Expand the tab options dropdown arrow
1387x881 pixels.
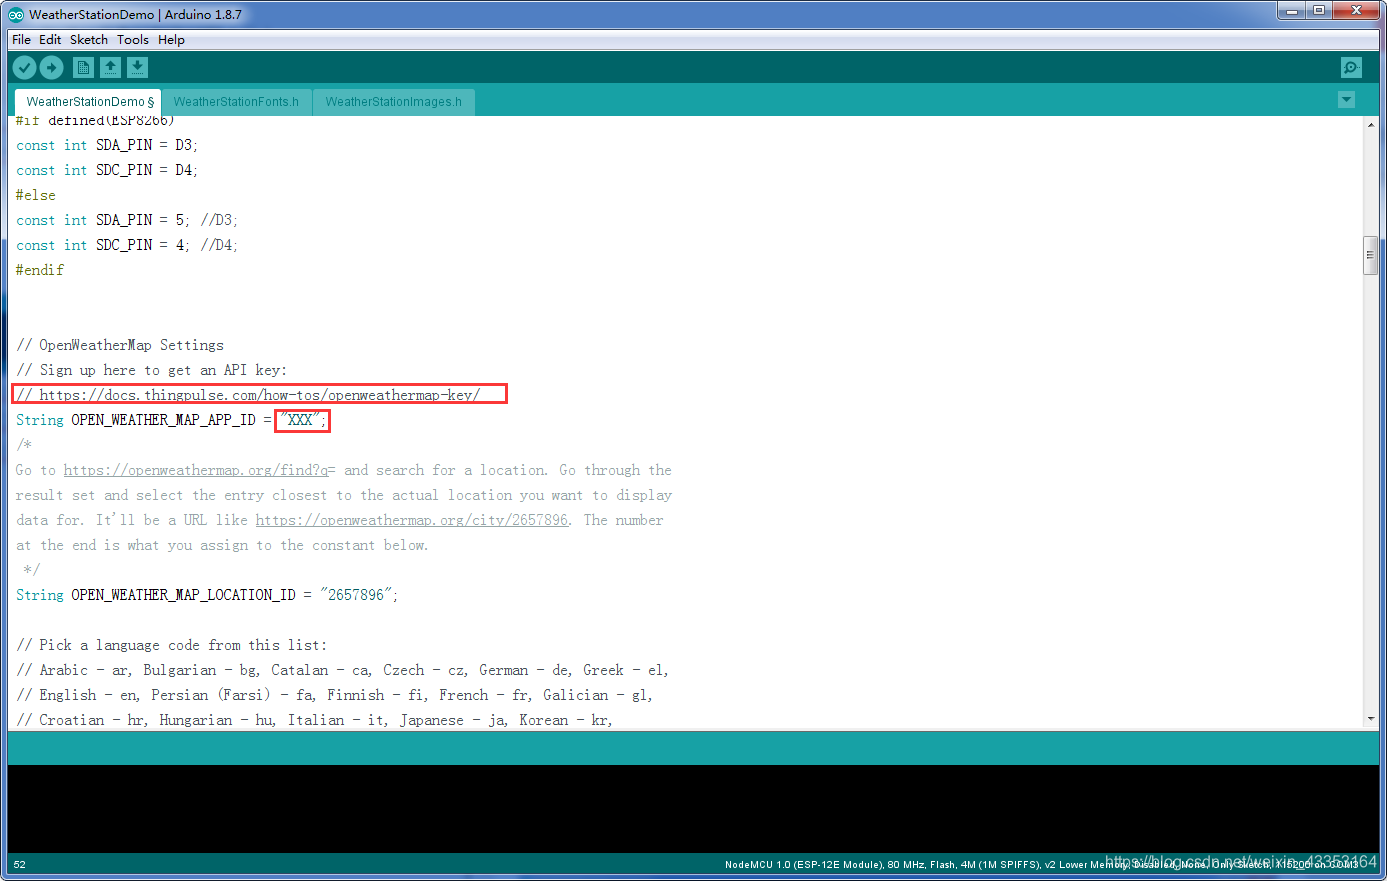[x=1346, y=99]
